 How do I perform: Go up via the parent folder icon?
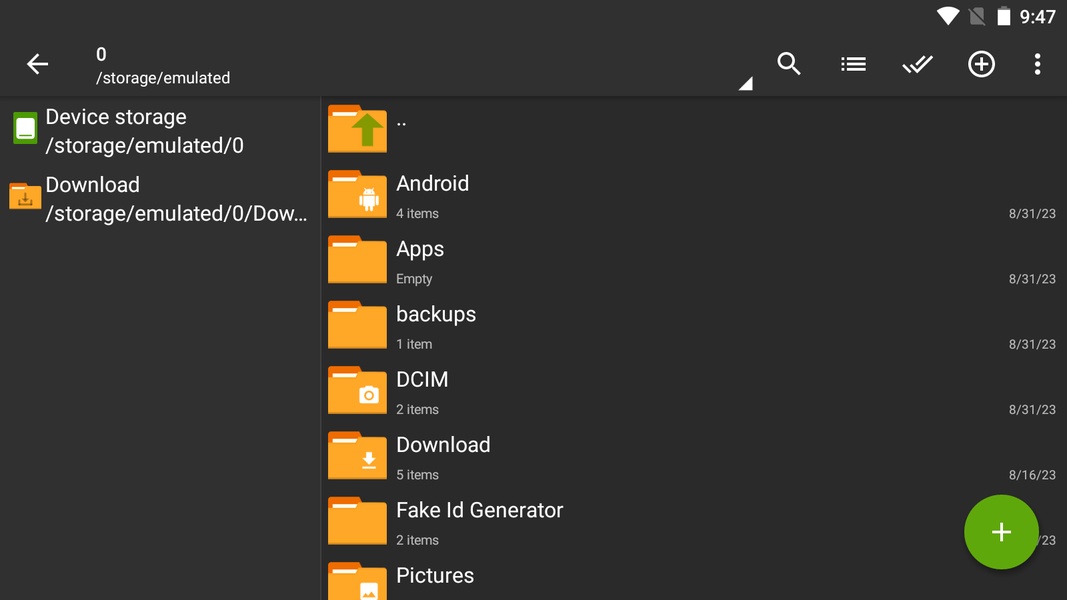coord(357,129)
